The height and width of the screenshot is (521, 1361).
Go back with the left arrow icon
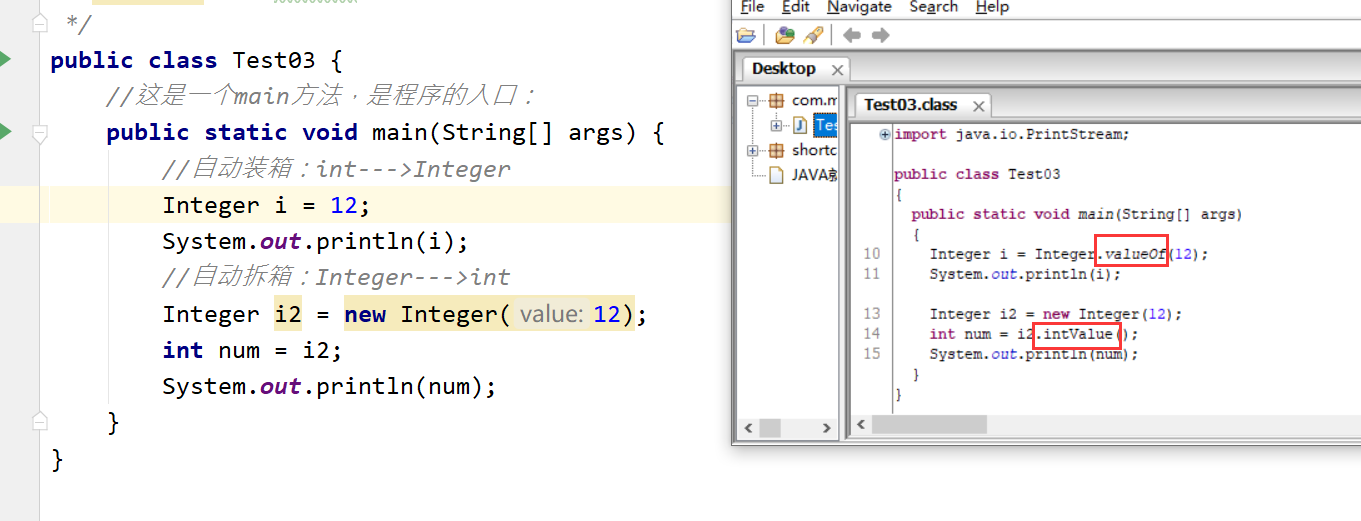pyautogui.click(x=852, y=35)
